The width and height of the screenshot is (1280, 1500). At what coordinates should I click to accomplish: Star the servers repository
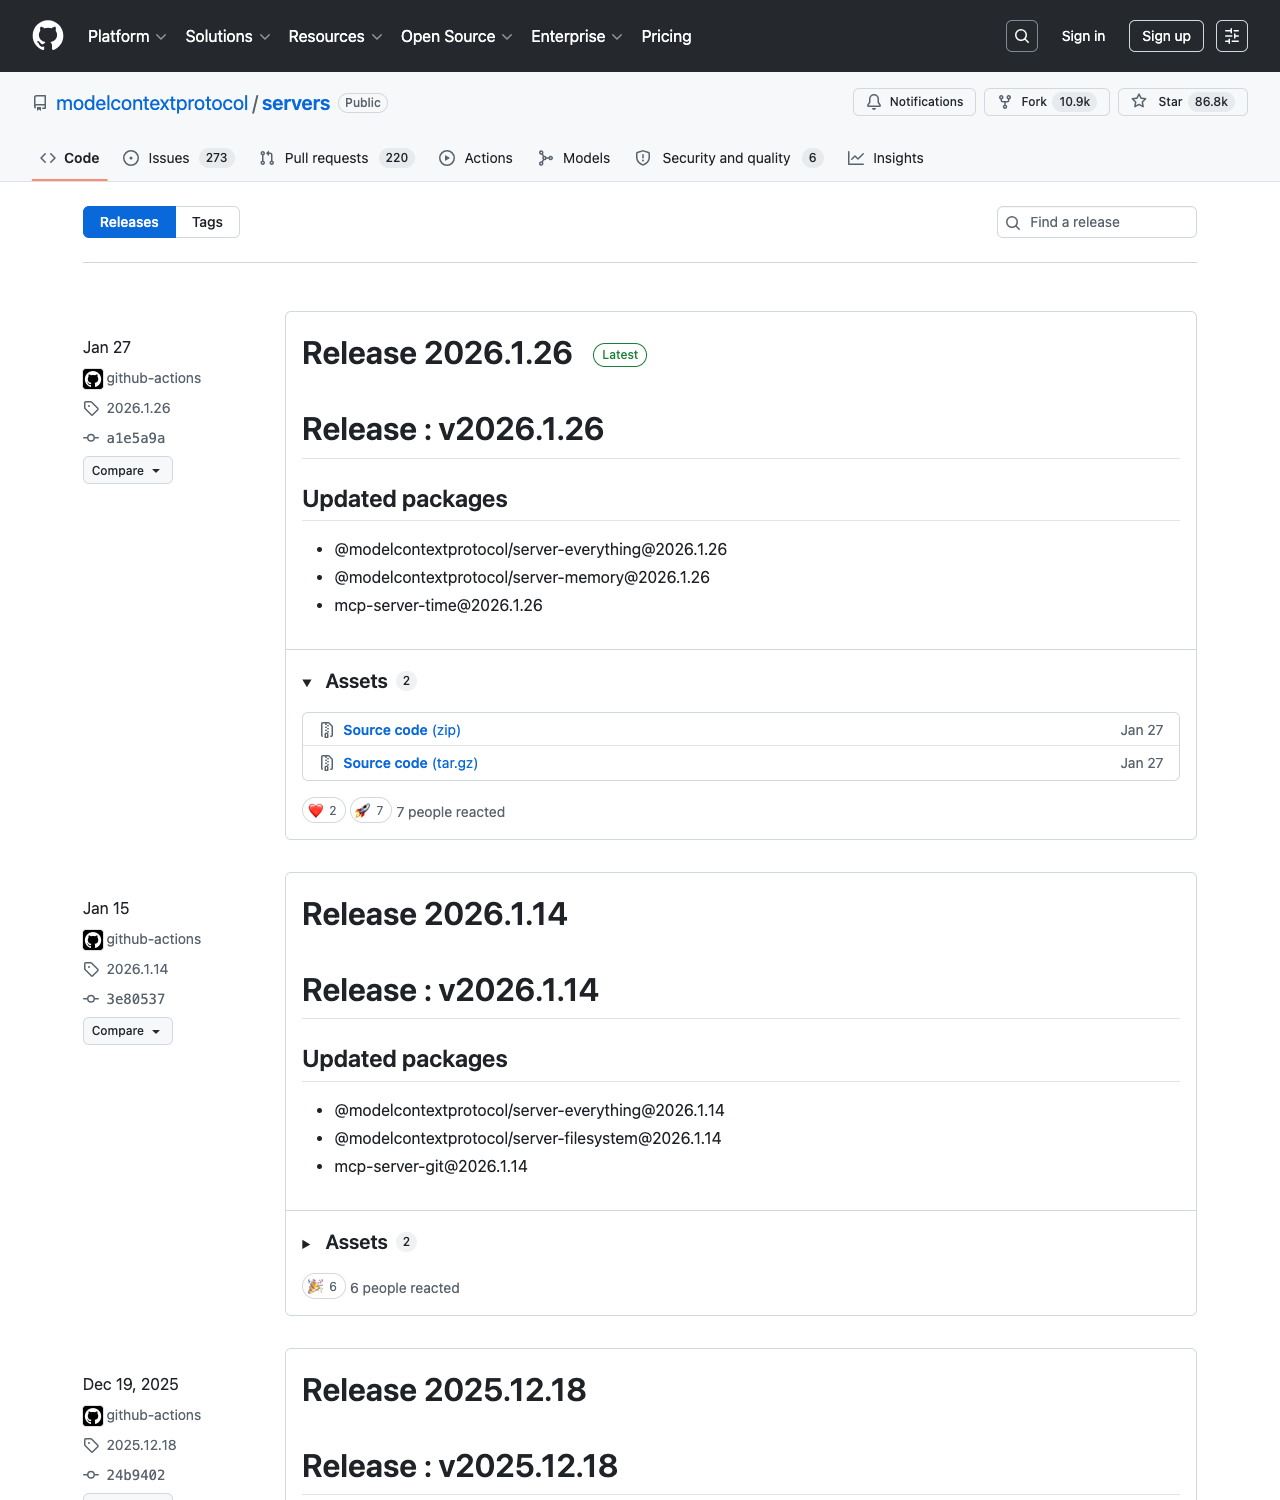tap(1183, 102)
